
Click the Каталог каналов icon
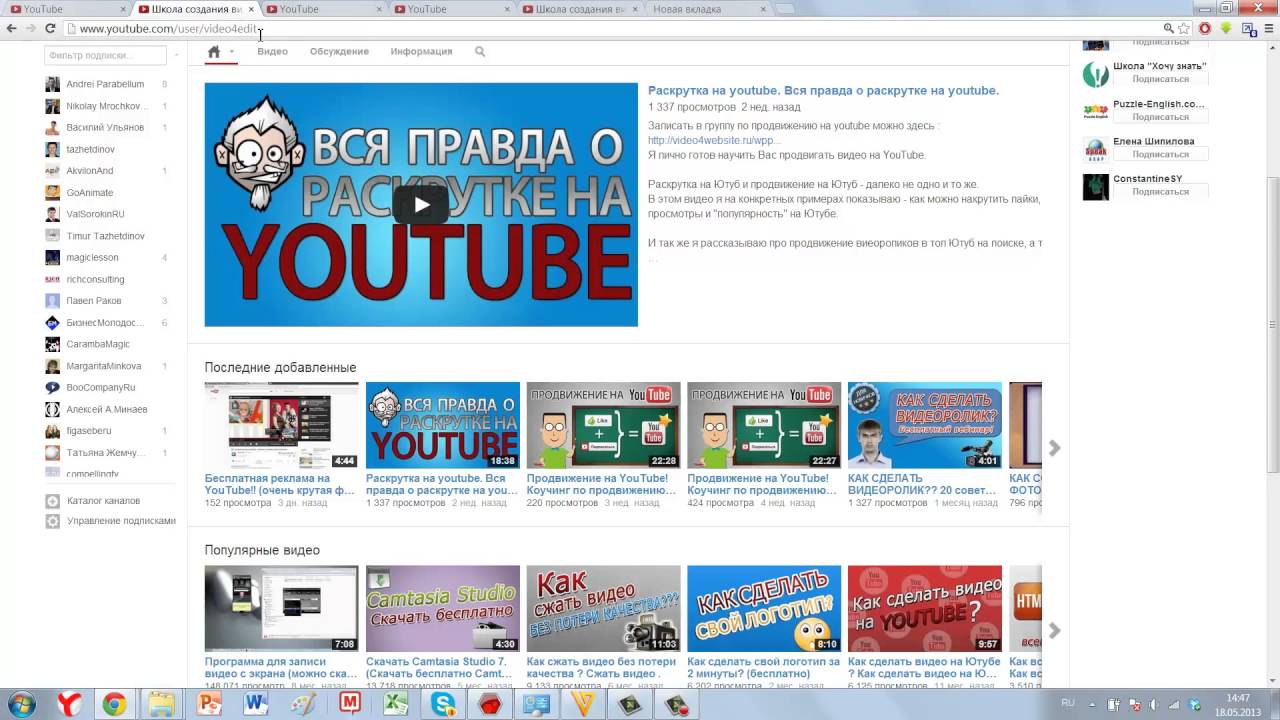point(53,501)
